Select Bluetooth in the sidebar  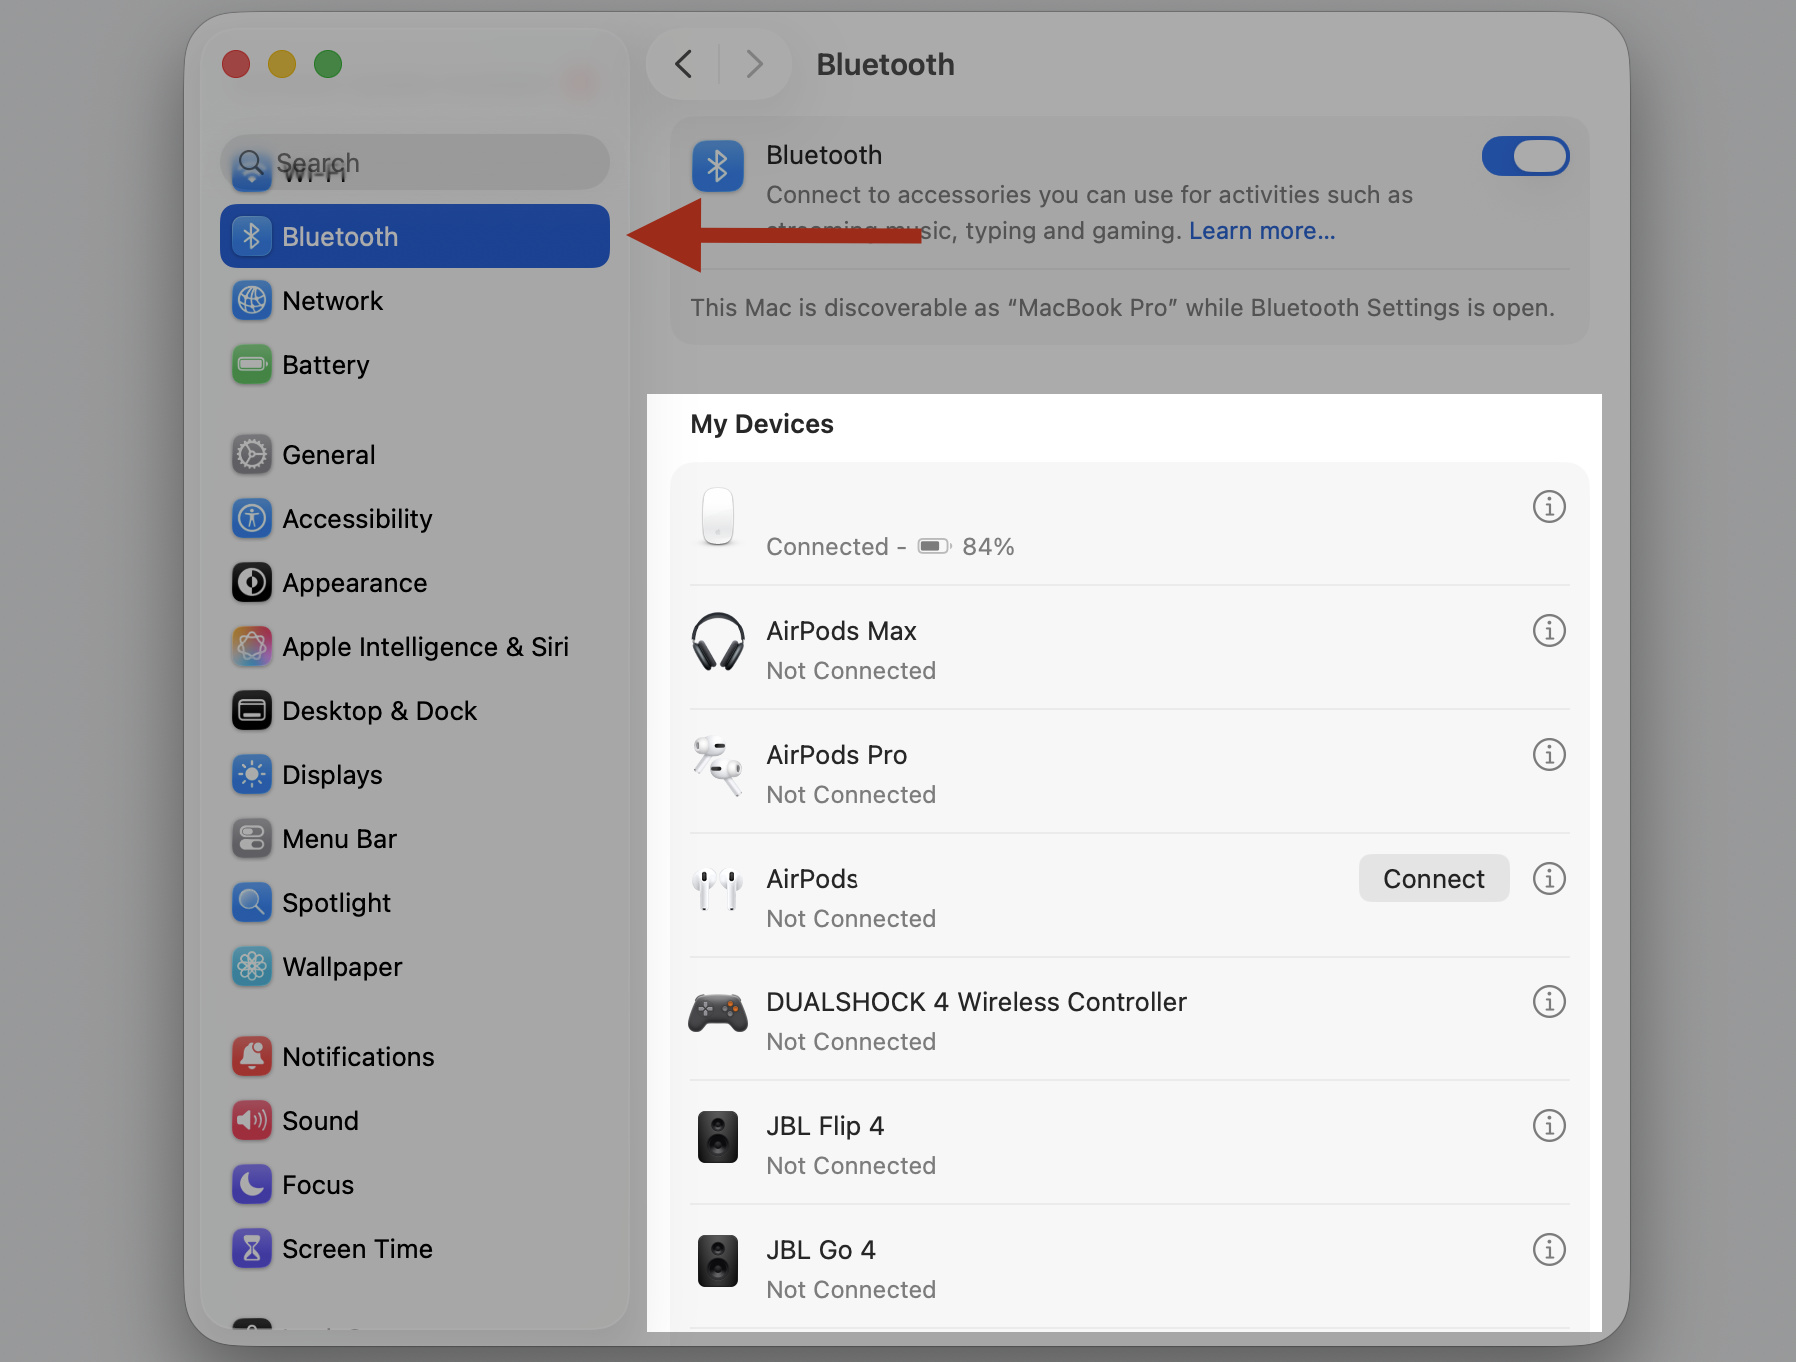[x=415, y=236]
